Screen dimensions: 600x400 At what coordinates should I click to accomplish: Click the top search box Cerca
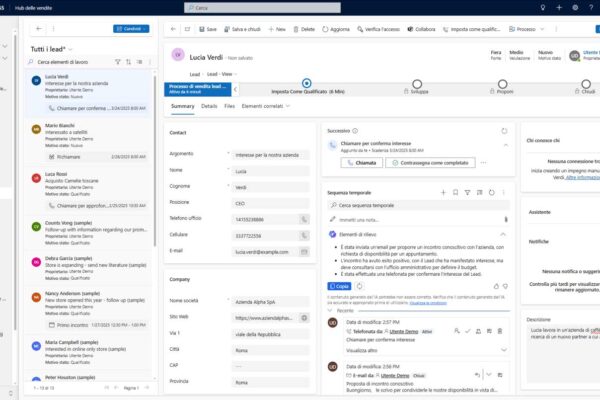pos(262,7)
